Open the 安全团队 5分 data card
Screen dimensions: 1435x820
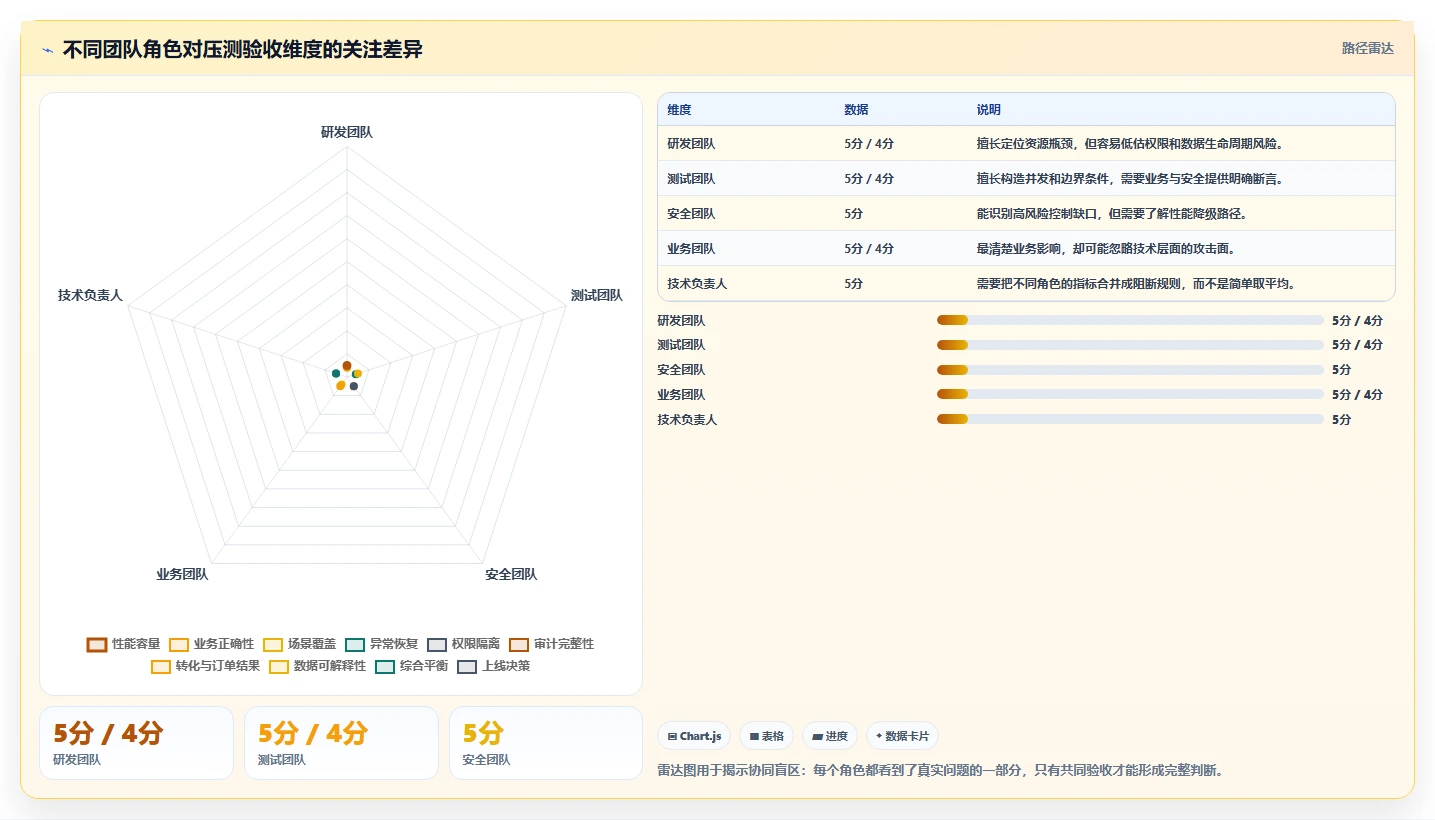546,743
